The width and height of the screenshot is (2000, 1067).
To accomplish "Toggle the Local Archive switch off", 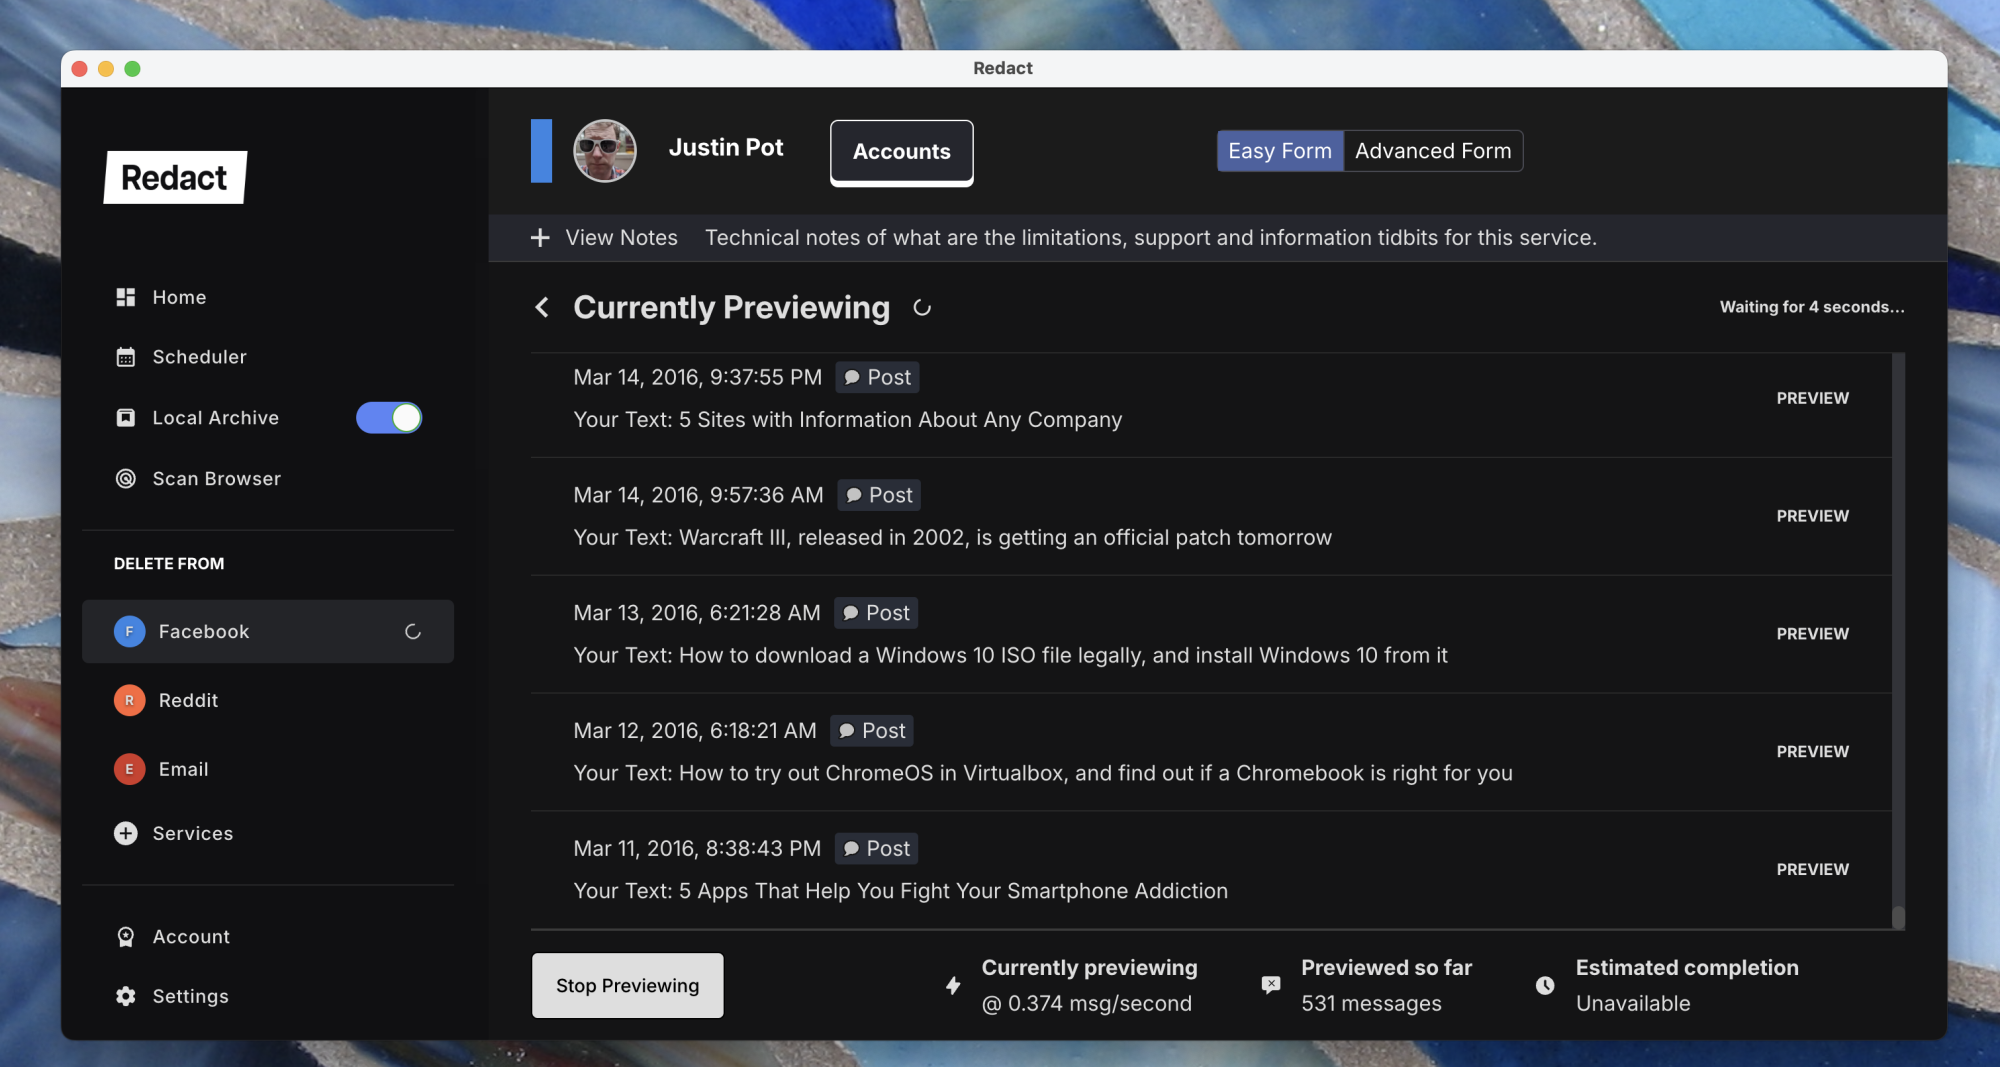I will (389, 418).
